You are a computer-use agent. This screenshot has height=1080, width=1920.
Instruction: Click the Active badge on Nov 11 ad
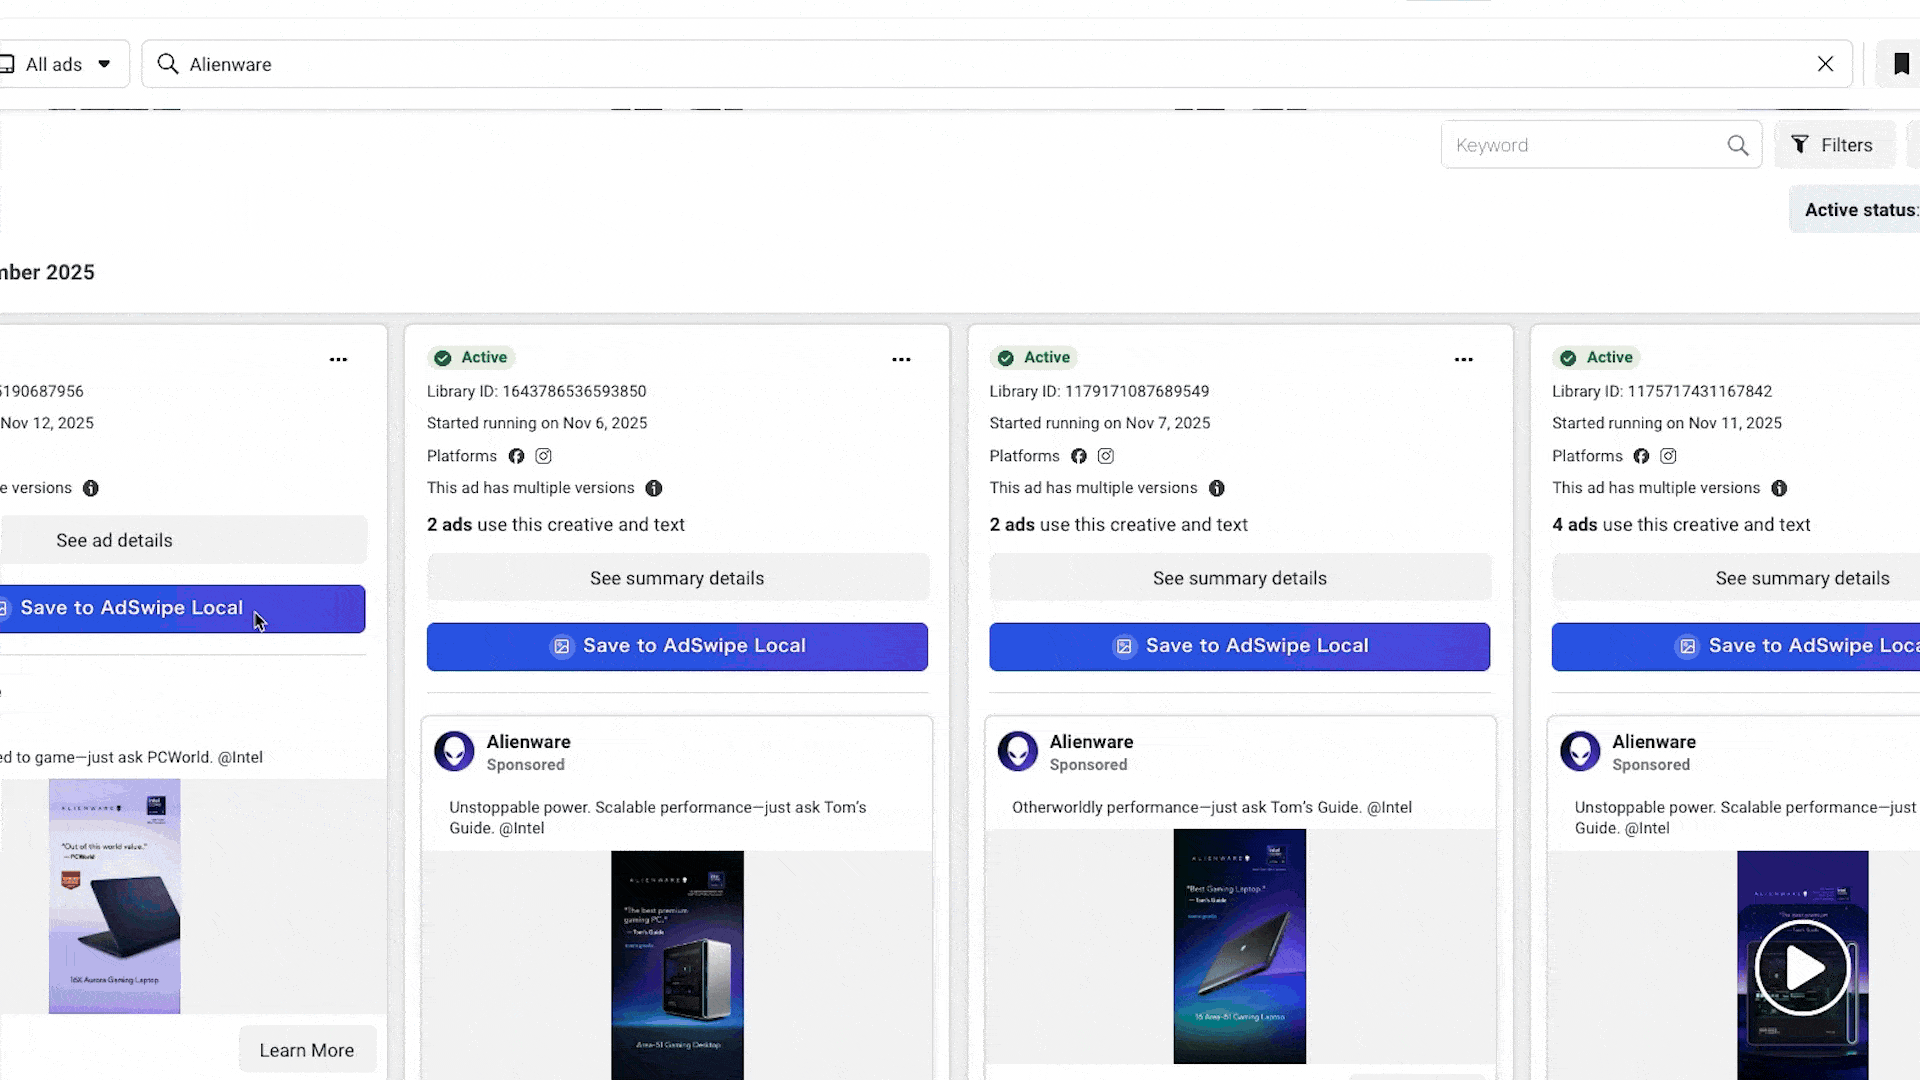pyautogui.click(x=1597, y=357)
